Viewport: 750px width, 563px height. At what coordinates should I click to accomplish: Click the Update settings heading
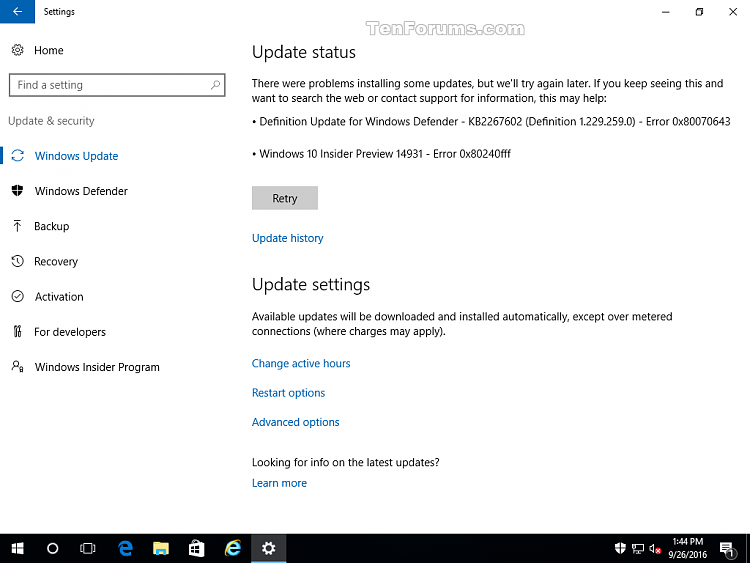311,285
